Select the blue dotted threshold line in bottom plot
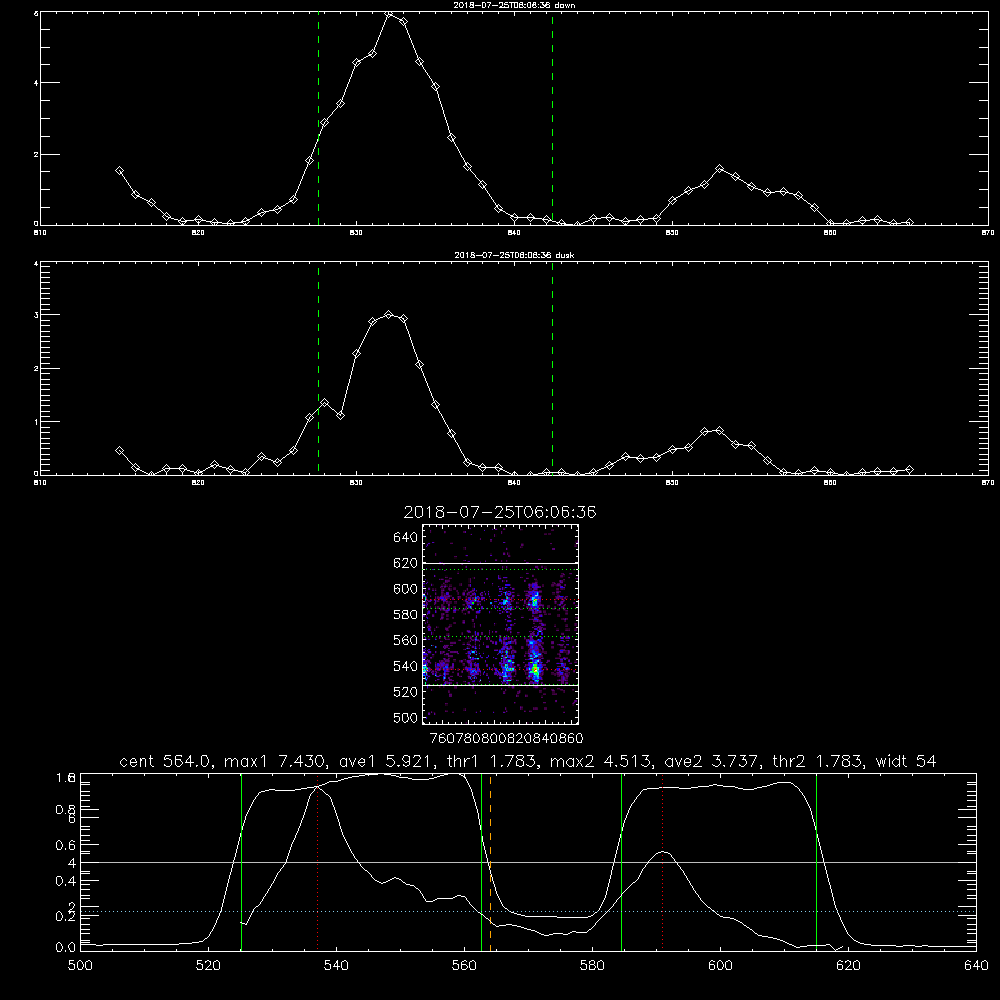 coord(528,911)
